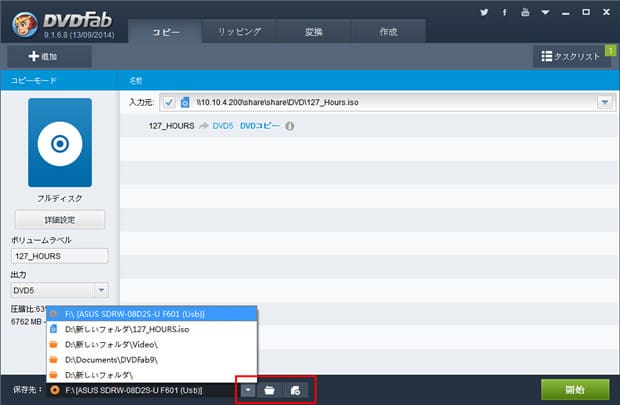This screenshot has height=405, width=620.
Task: Click the ISO image output icon
Action: tap(296, 390)
